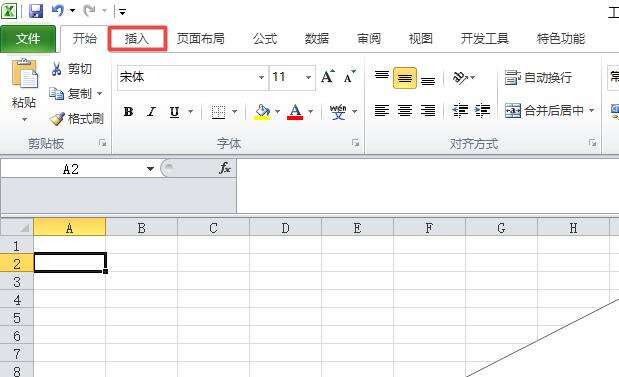The image size is (619, 377).
Task: Open the 数据 (Data) tab
Action: (317, 39)
